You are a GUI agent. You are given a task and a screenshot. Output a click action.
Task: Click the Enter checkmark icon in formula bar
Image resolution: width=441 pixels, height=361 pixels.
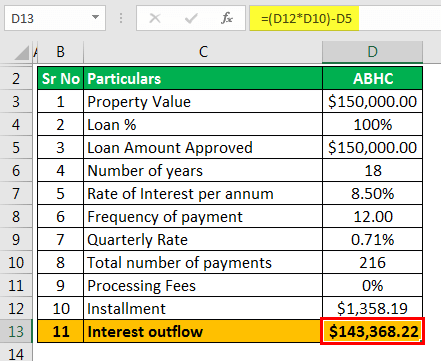pos(191,18)
